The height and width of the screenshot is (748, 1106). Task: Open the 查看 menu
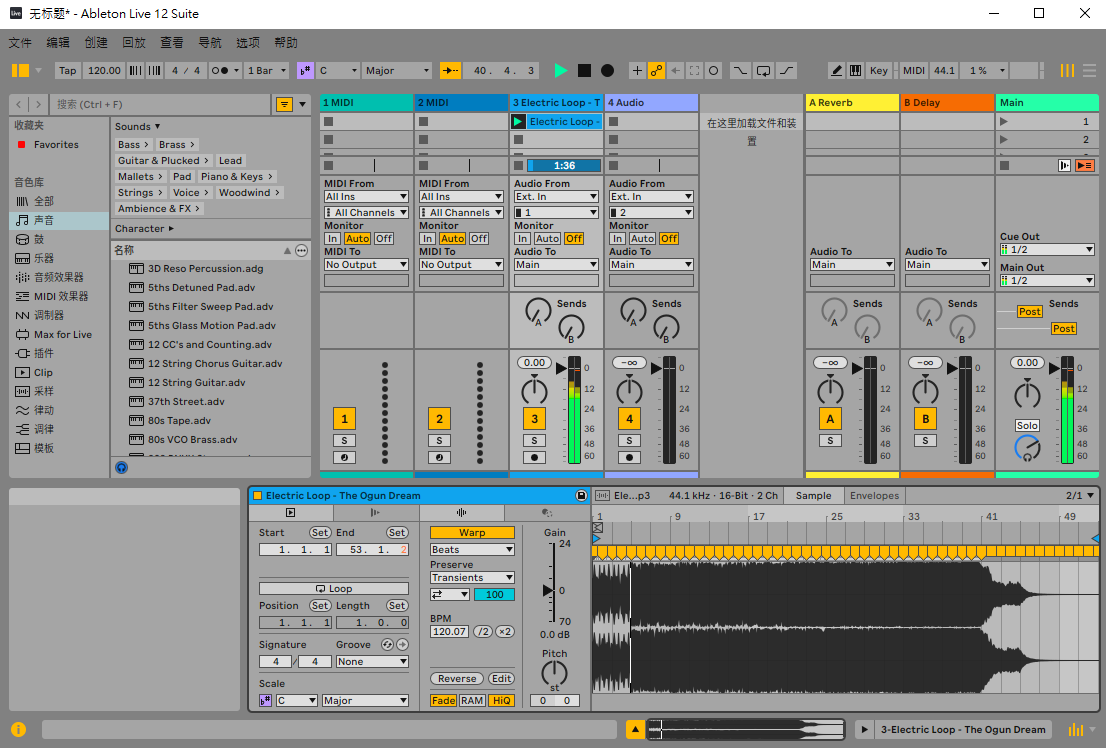(171, 42)
